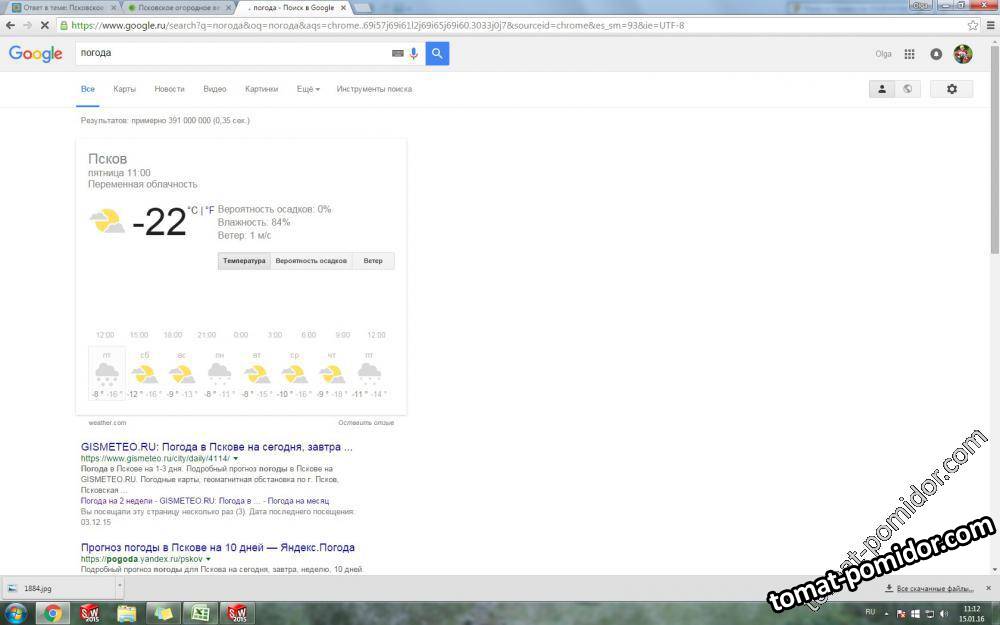Image resolution: width=1000 pixels, height=625 pixels.
Task: Switch to private results (person icon)
Action: point(881,89)
